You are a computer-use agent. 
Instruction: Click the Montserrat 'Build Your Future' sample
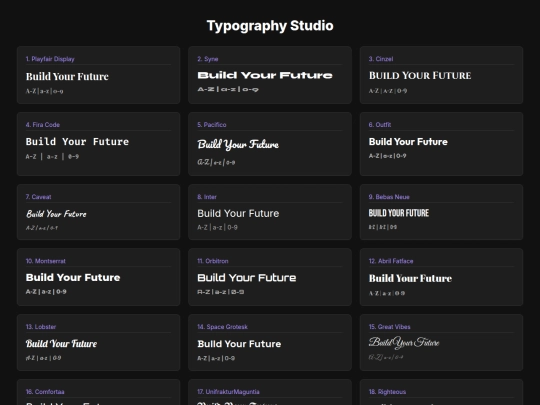point(73,278)
